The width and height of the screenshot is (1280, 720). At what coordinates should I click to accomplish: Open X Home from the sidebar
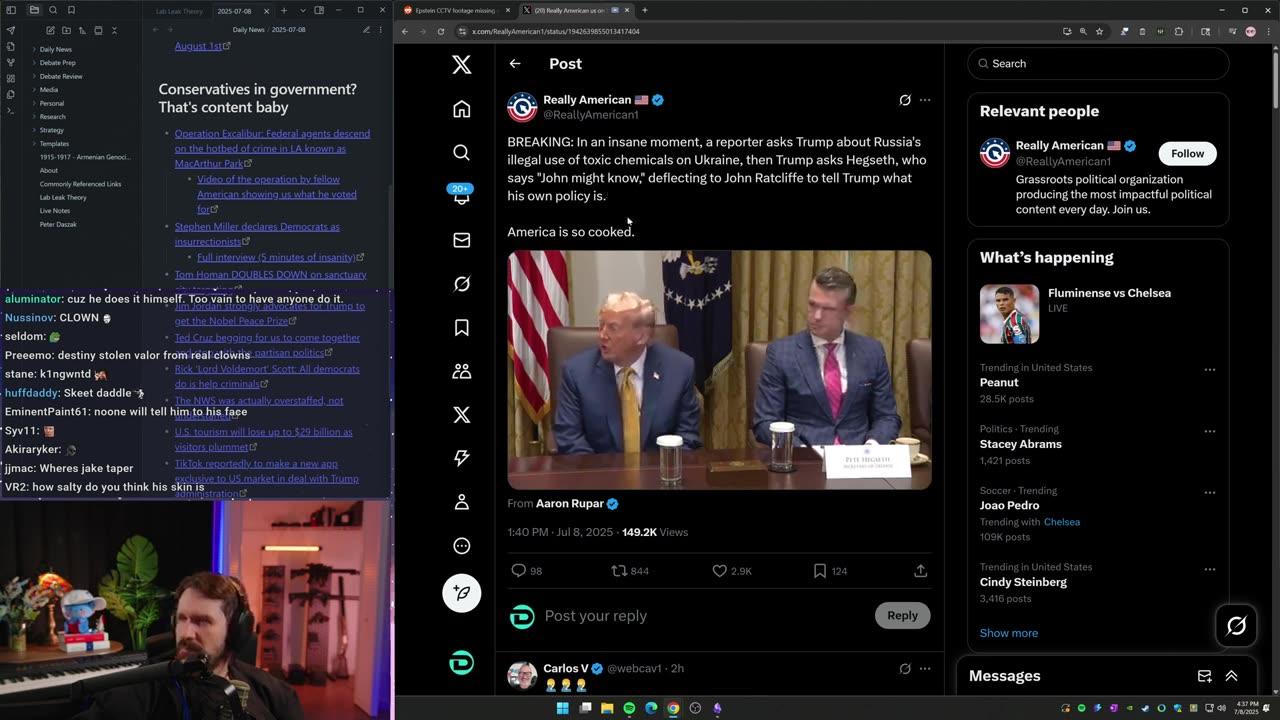tap(461, 109)
